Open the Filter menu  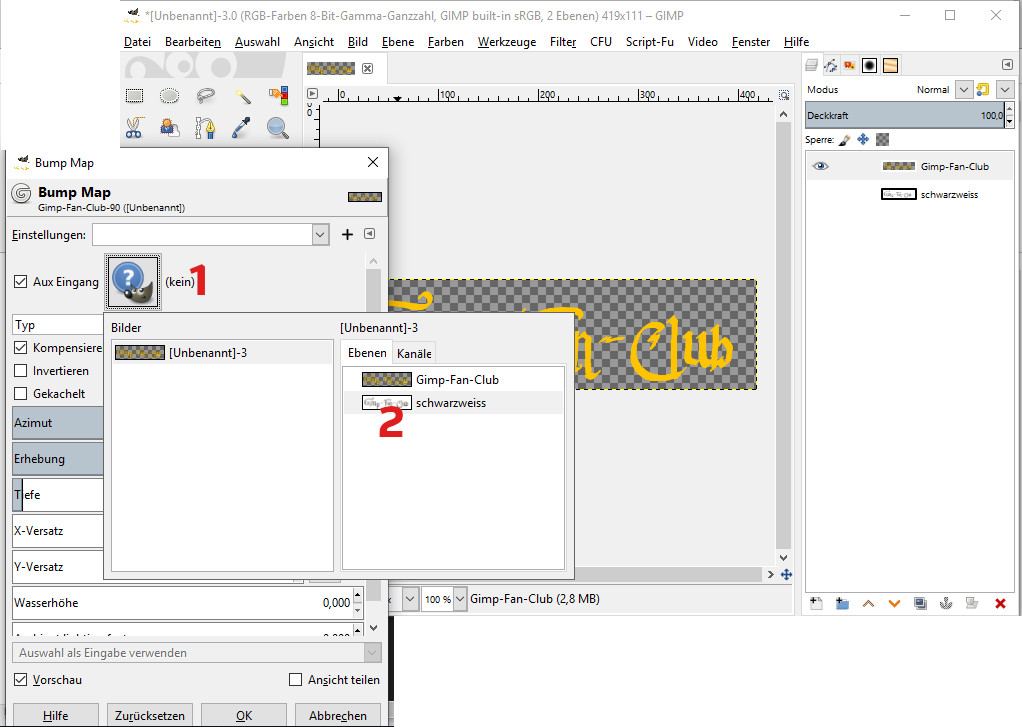coord(562,42)
